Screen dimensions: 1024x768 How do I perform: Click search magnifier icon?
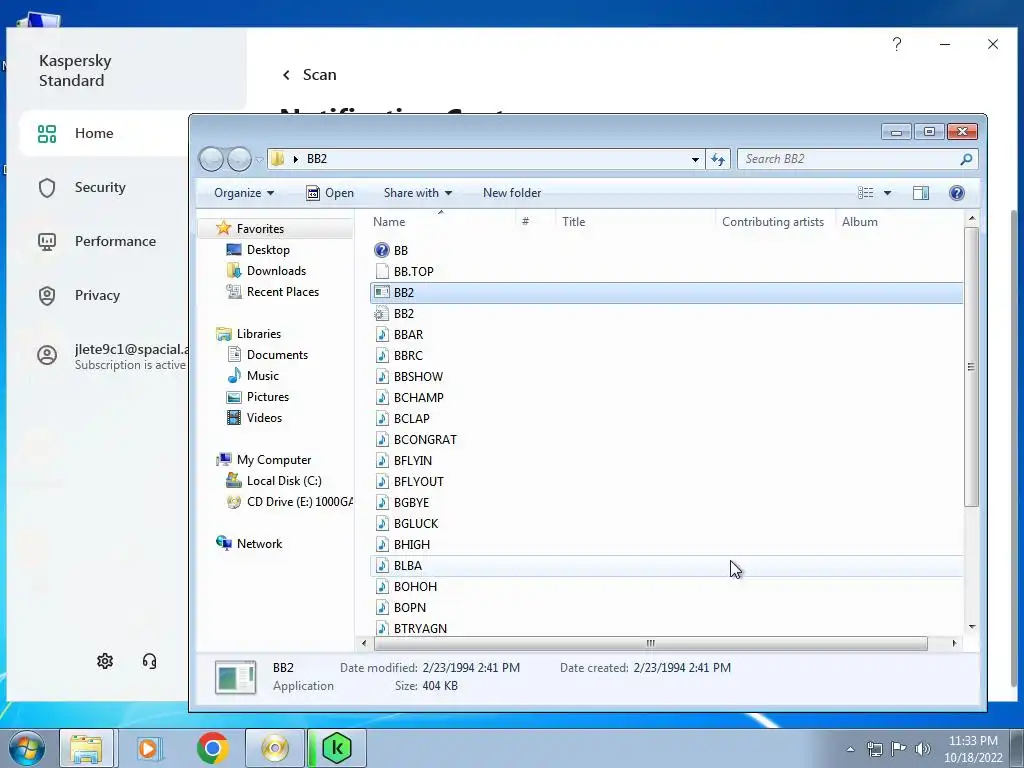pyautogui.click(x=967, y=159)
